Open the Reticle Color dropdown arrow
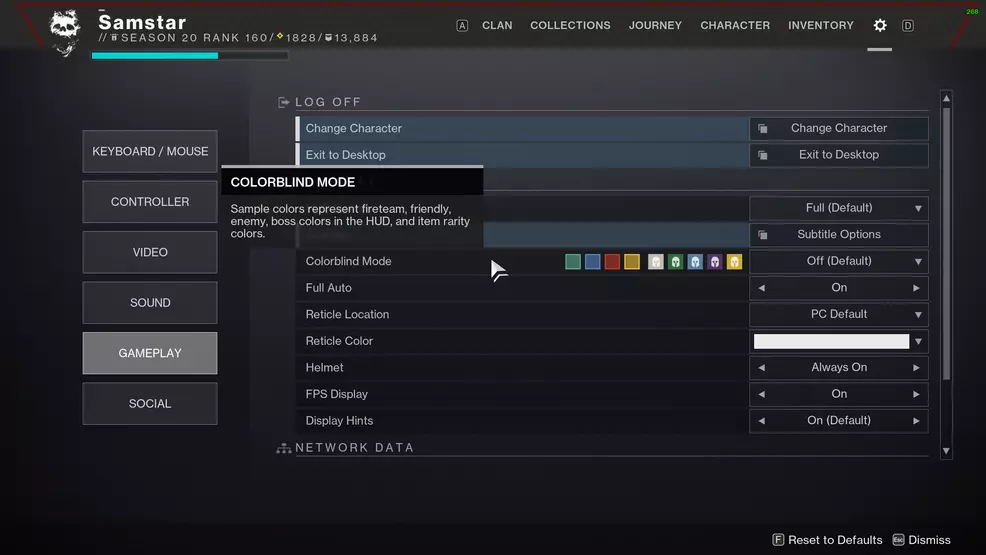986x555 pixels. 919,341
